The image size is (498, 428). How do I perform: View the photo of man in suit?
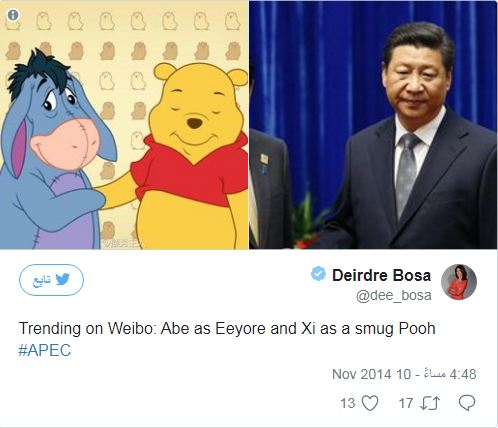[373, 125]
